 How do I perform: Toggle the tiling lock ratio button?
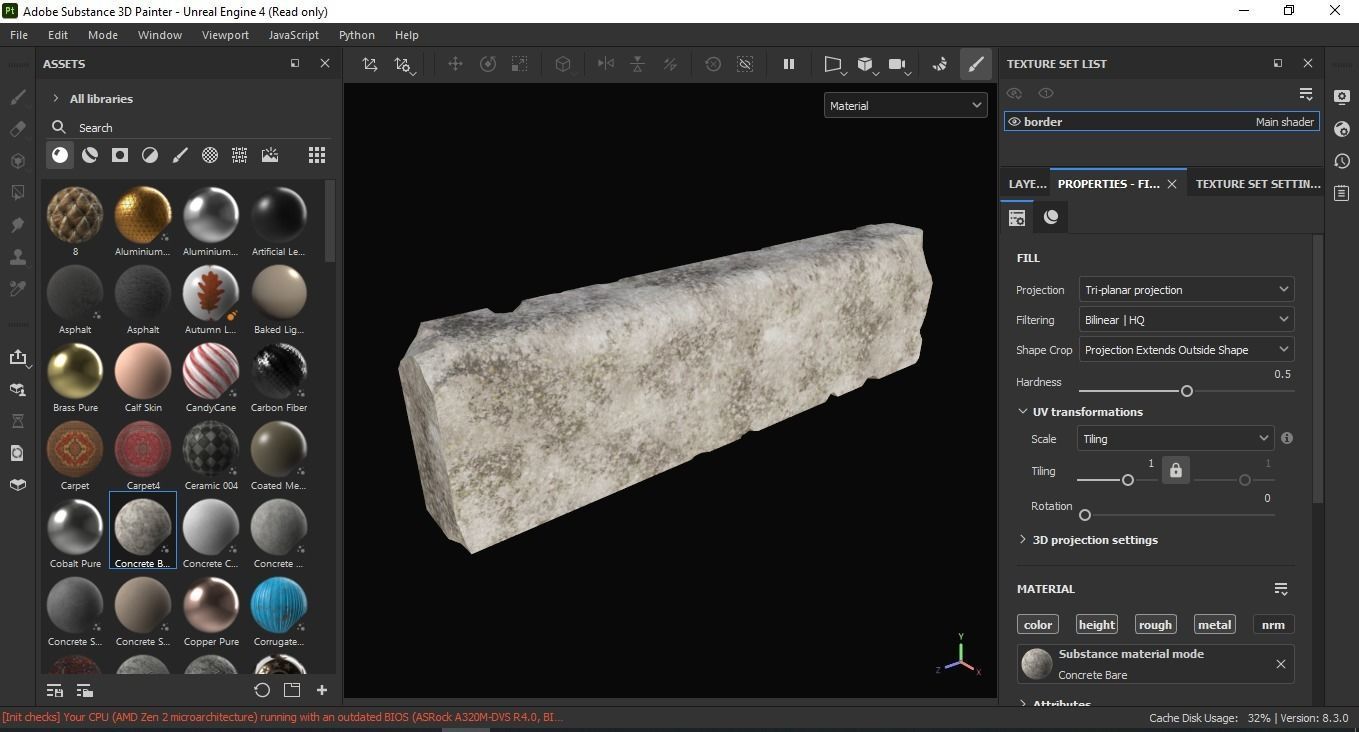tap(1176, 470)
